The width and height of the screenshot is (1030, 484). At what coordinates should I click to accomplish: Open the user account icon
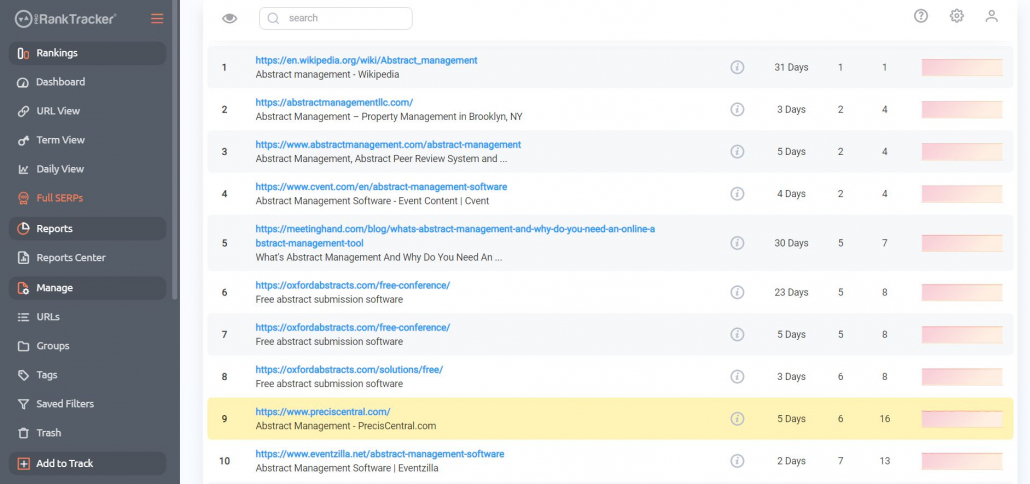tap(992, 16)
